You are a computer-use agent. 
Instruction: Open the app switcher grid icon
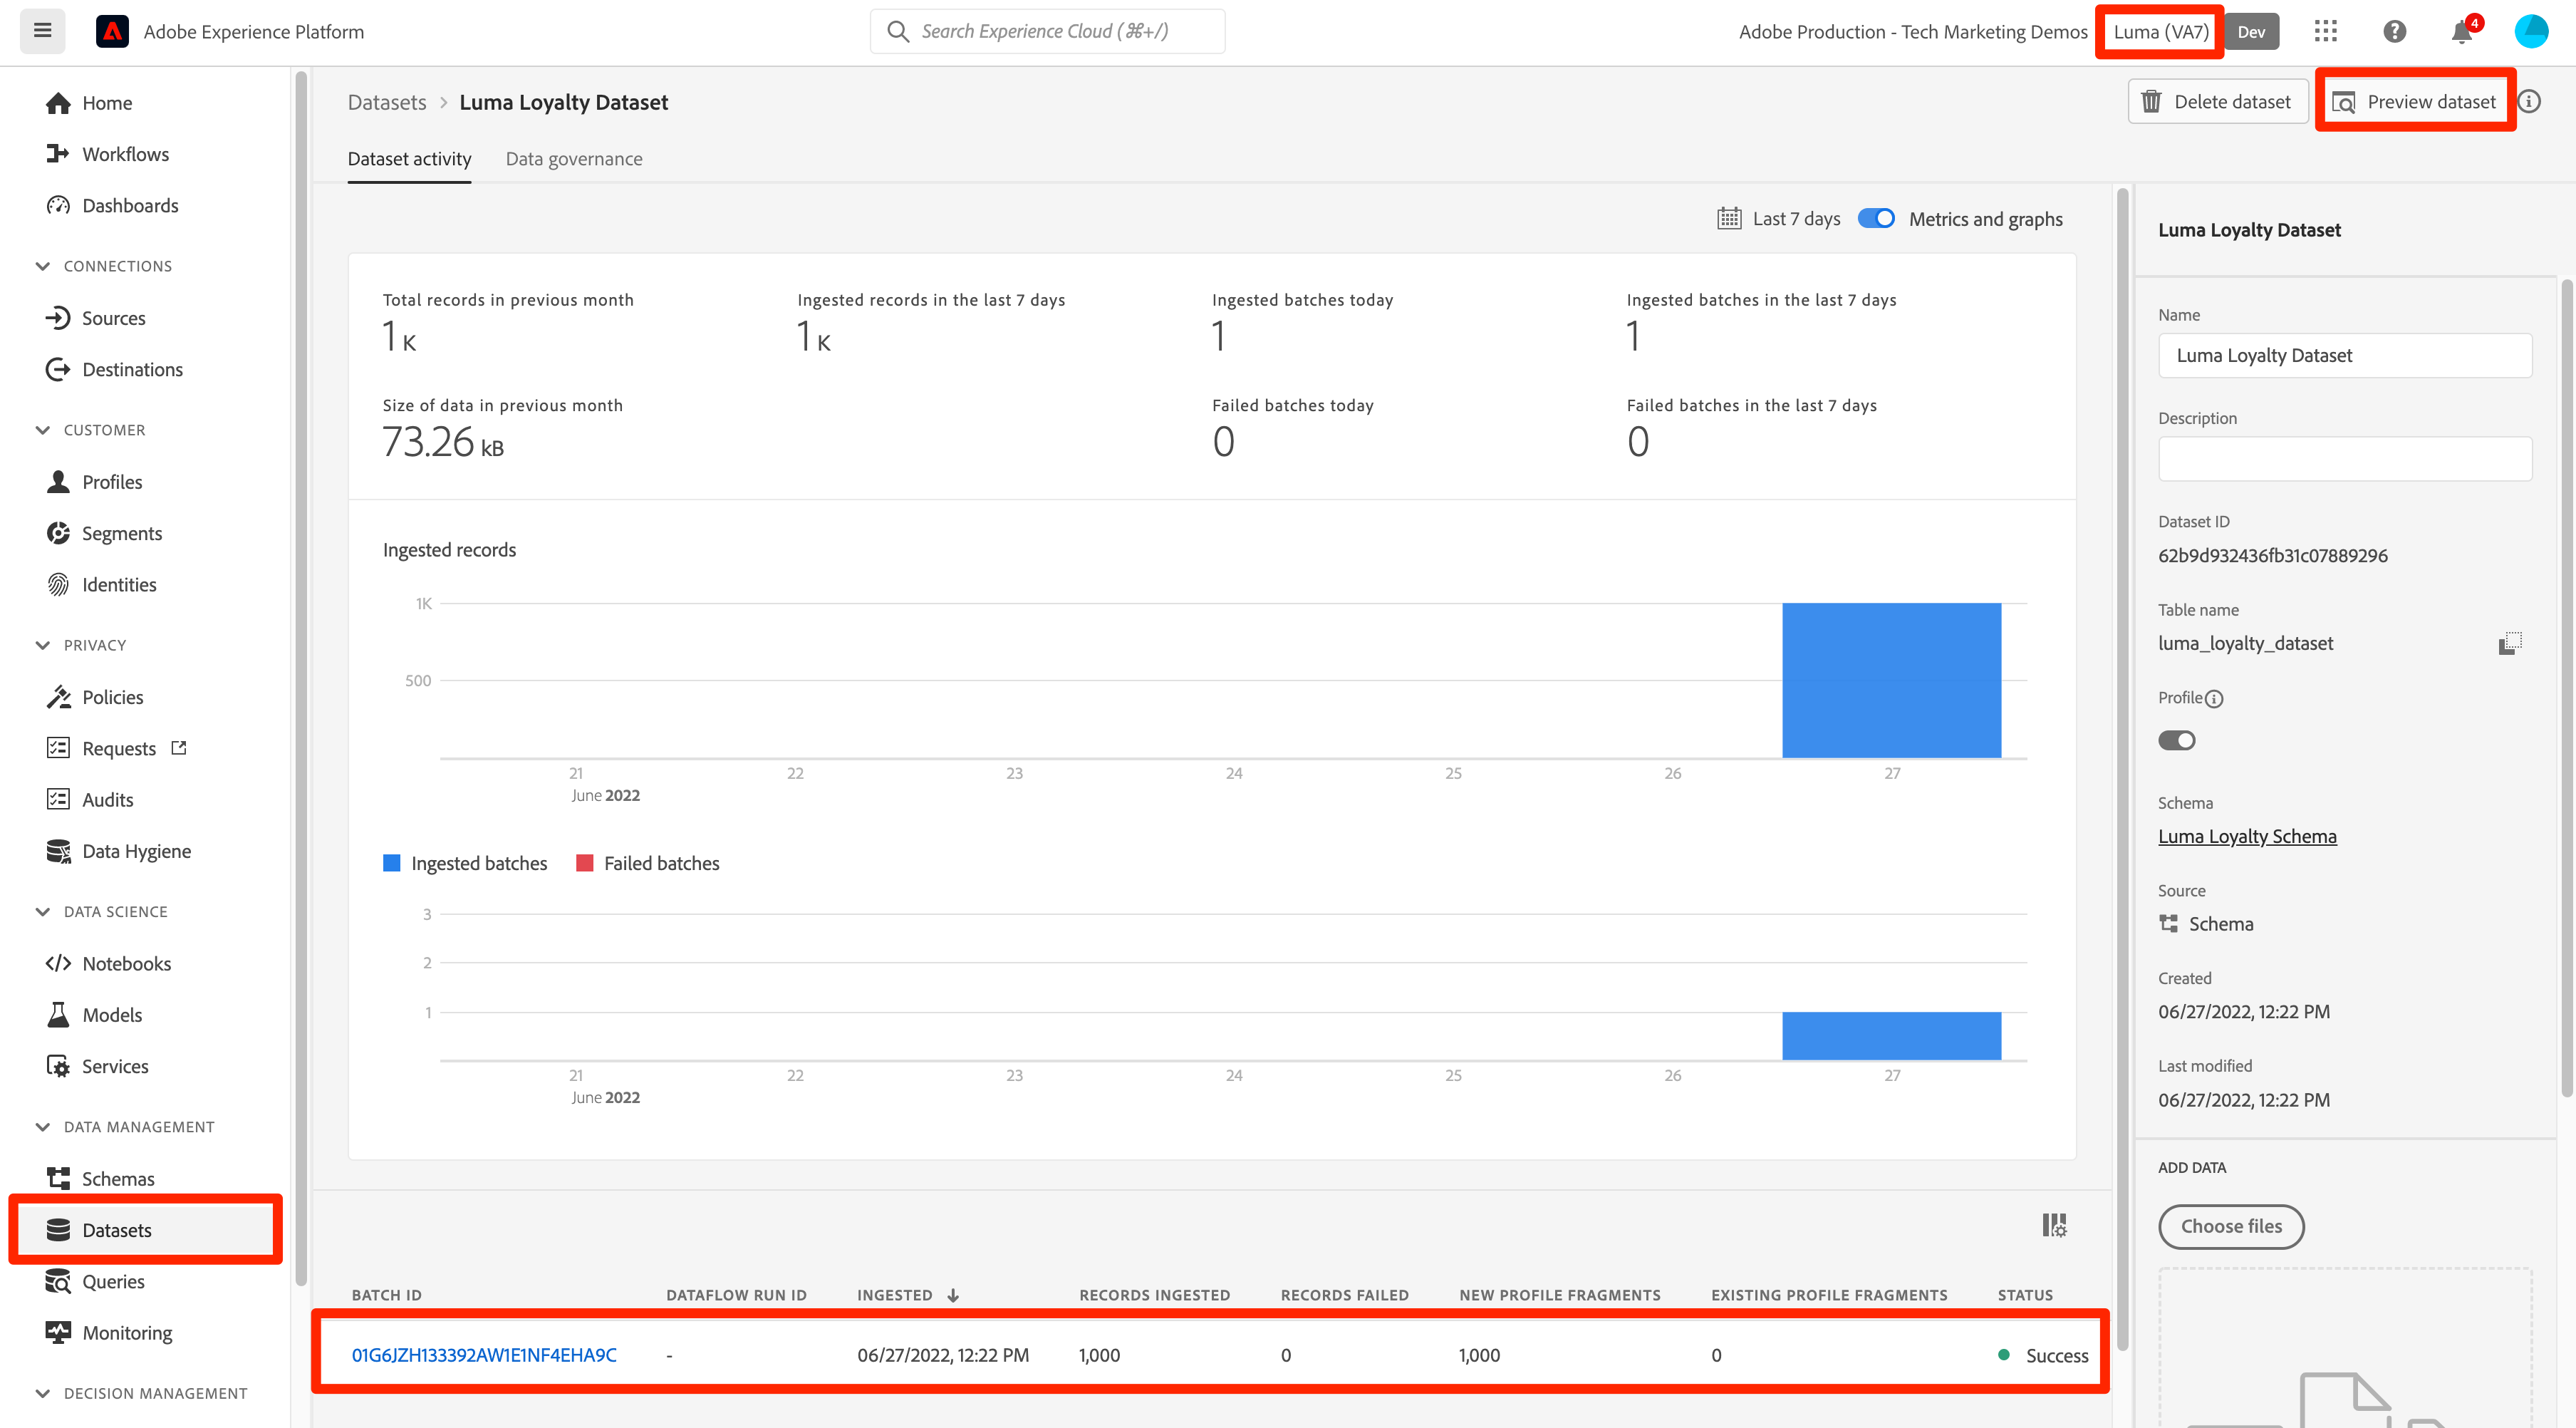click(x=2325, y=31)
